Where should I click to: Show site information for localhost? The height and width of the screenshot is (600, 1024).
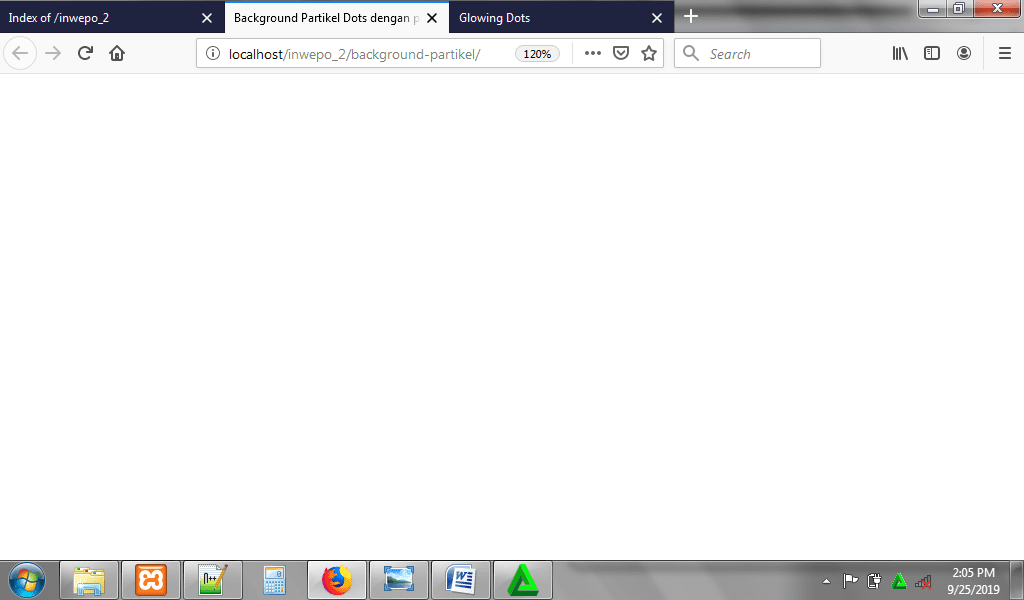[x=213, y=54]
